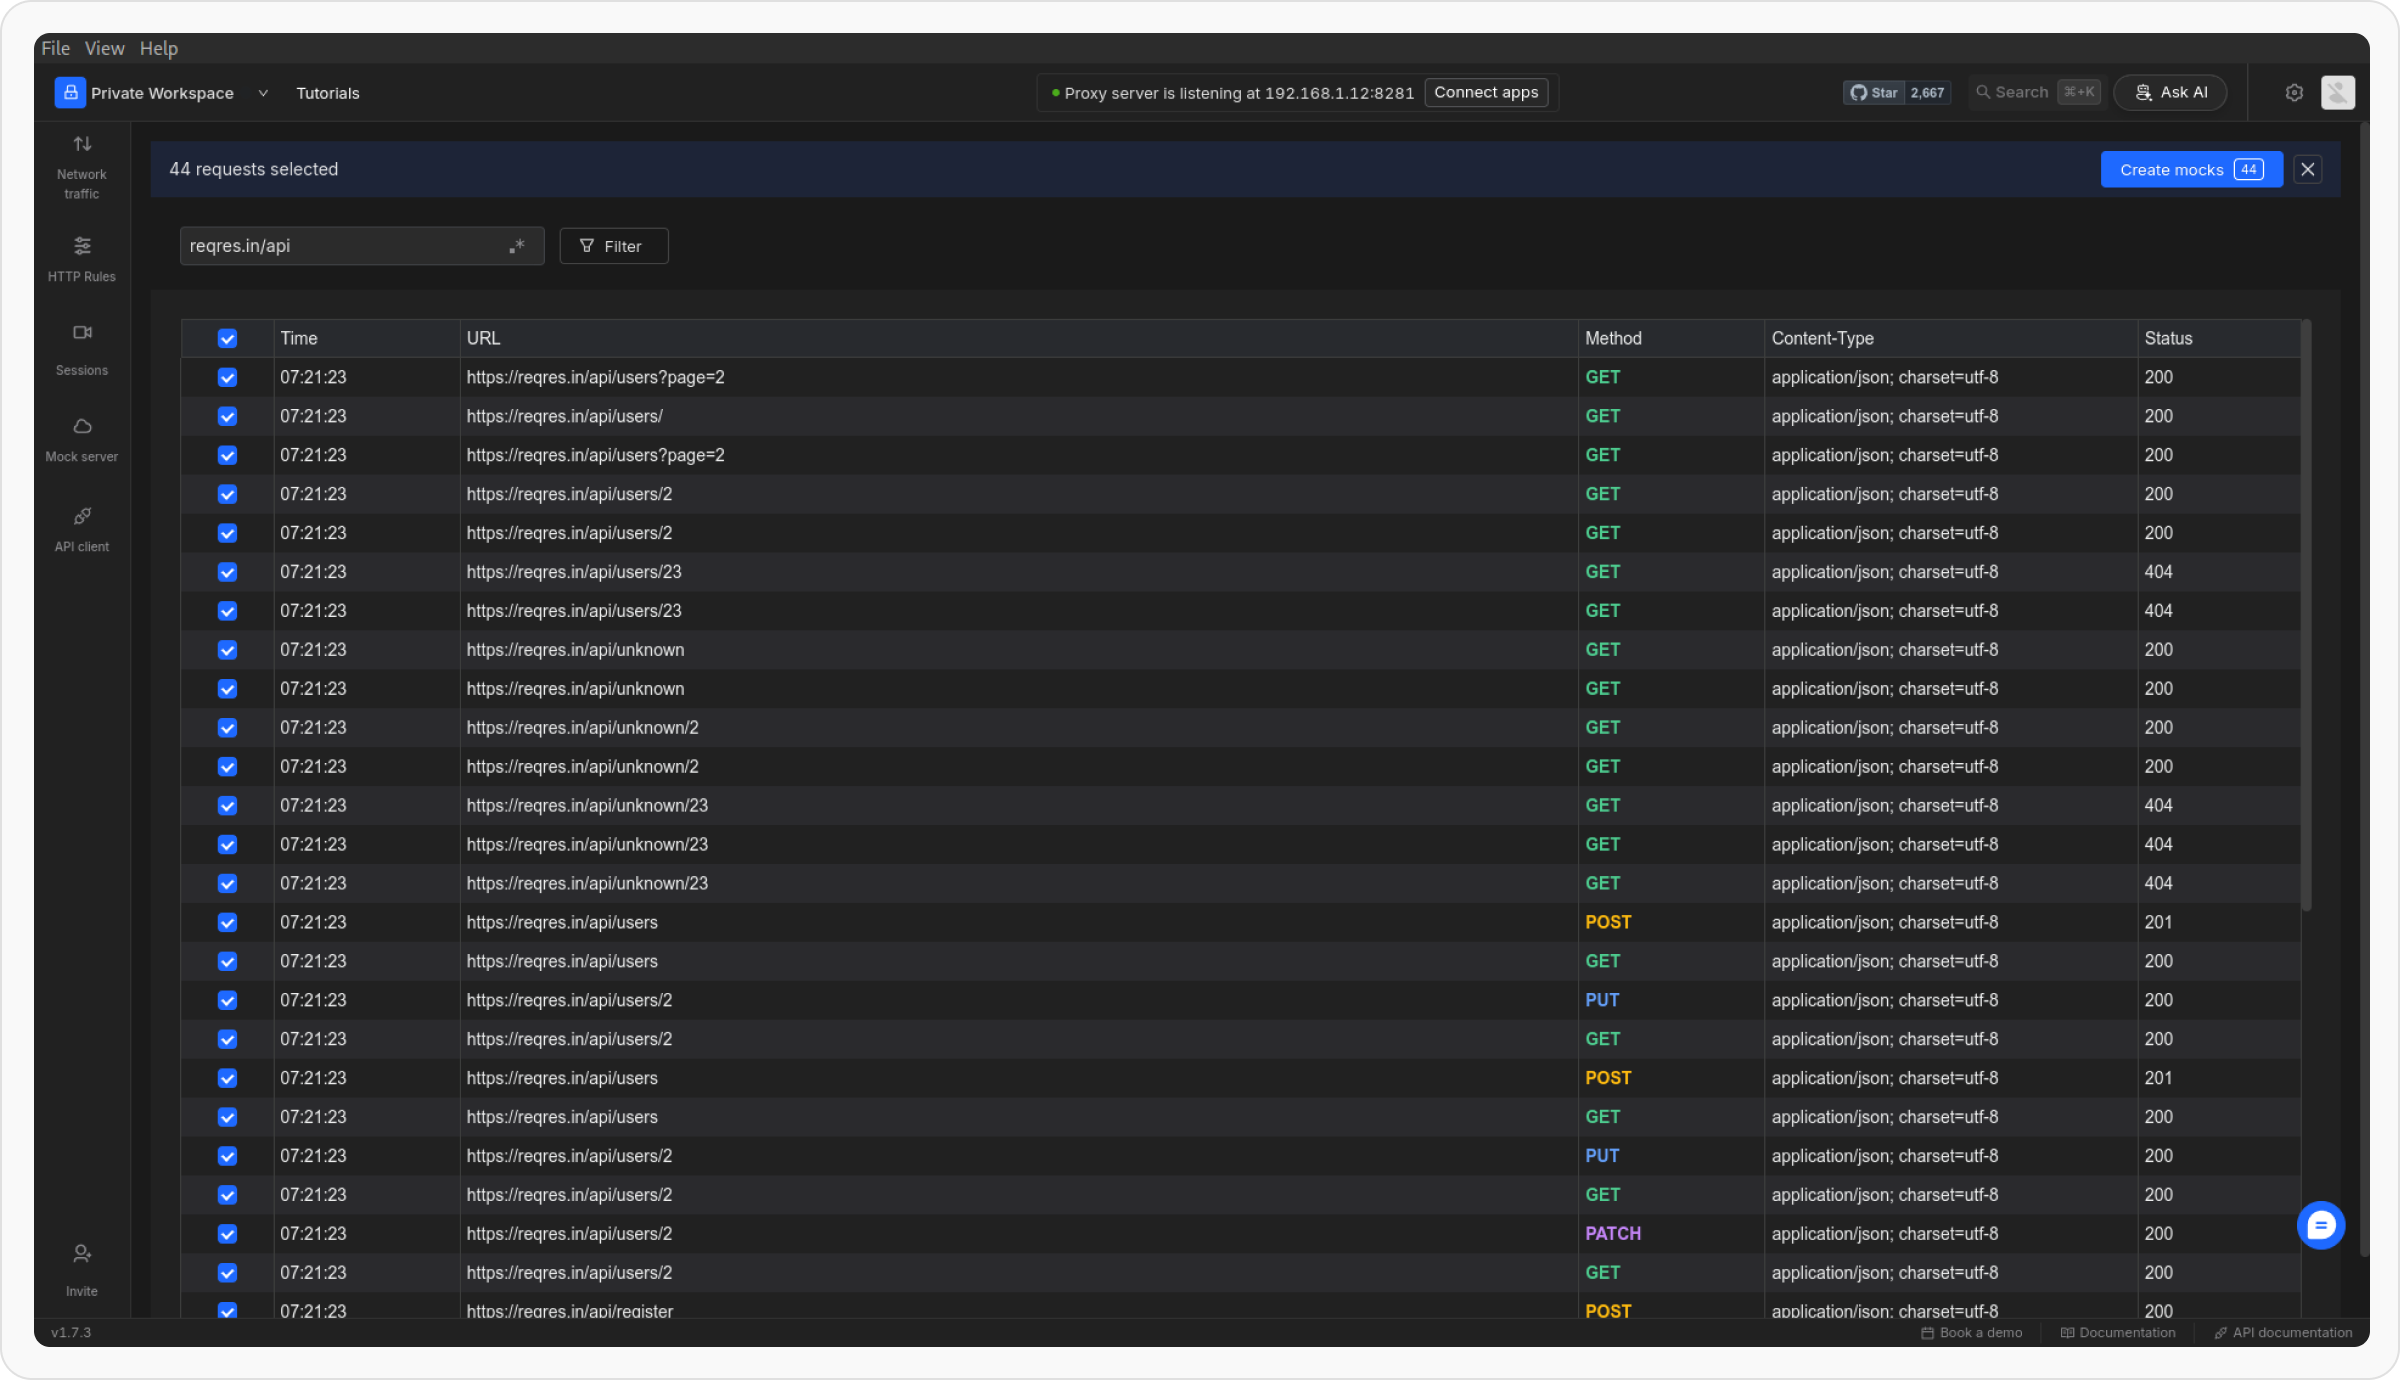Deselect the users/23 first request checkbox
This screenshot has height=1380, width=2400.
(x=228, y=572)
